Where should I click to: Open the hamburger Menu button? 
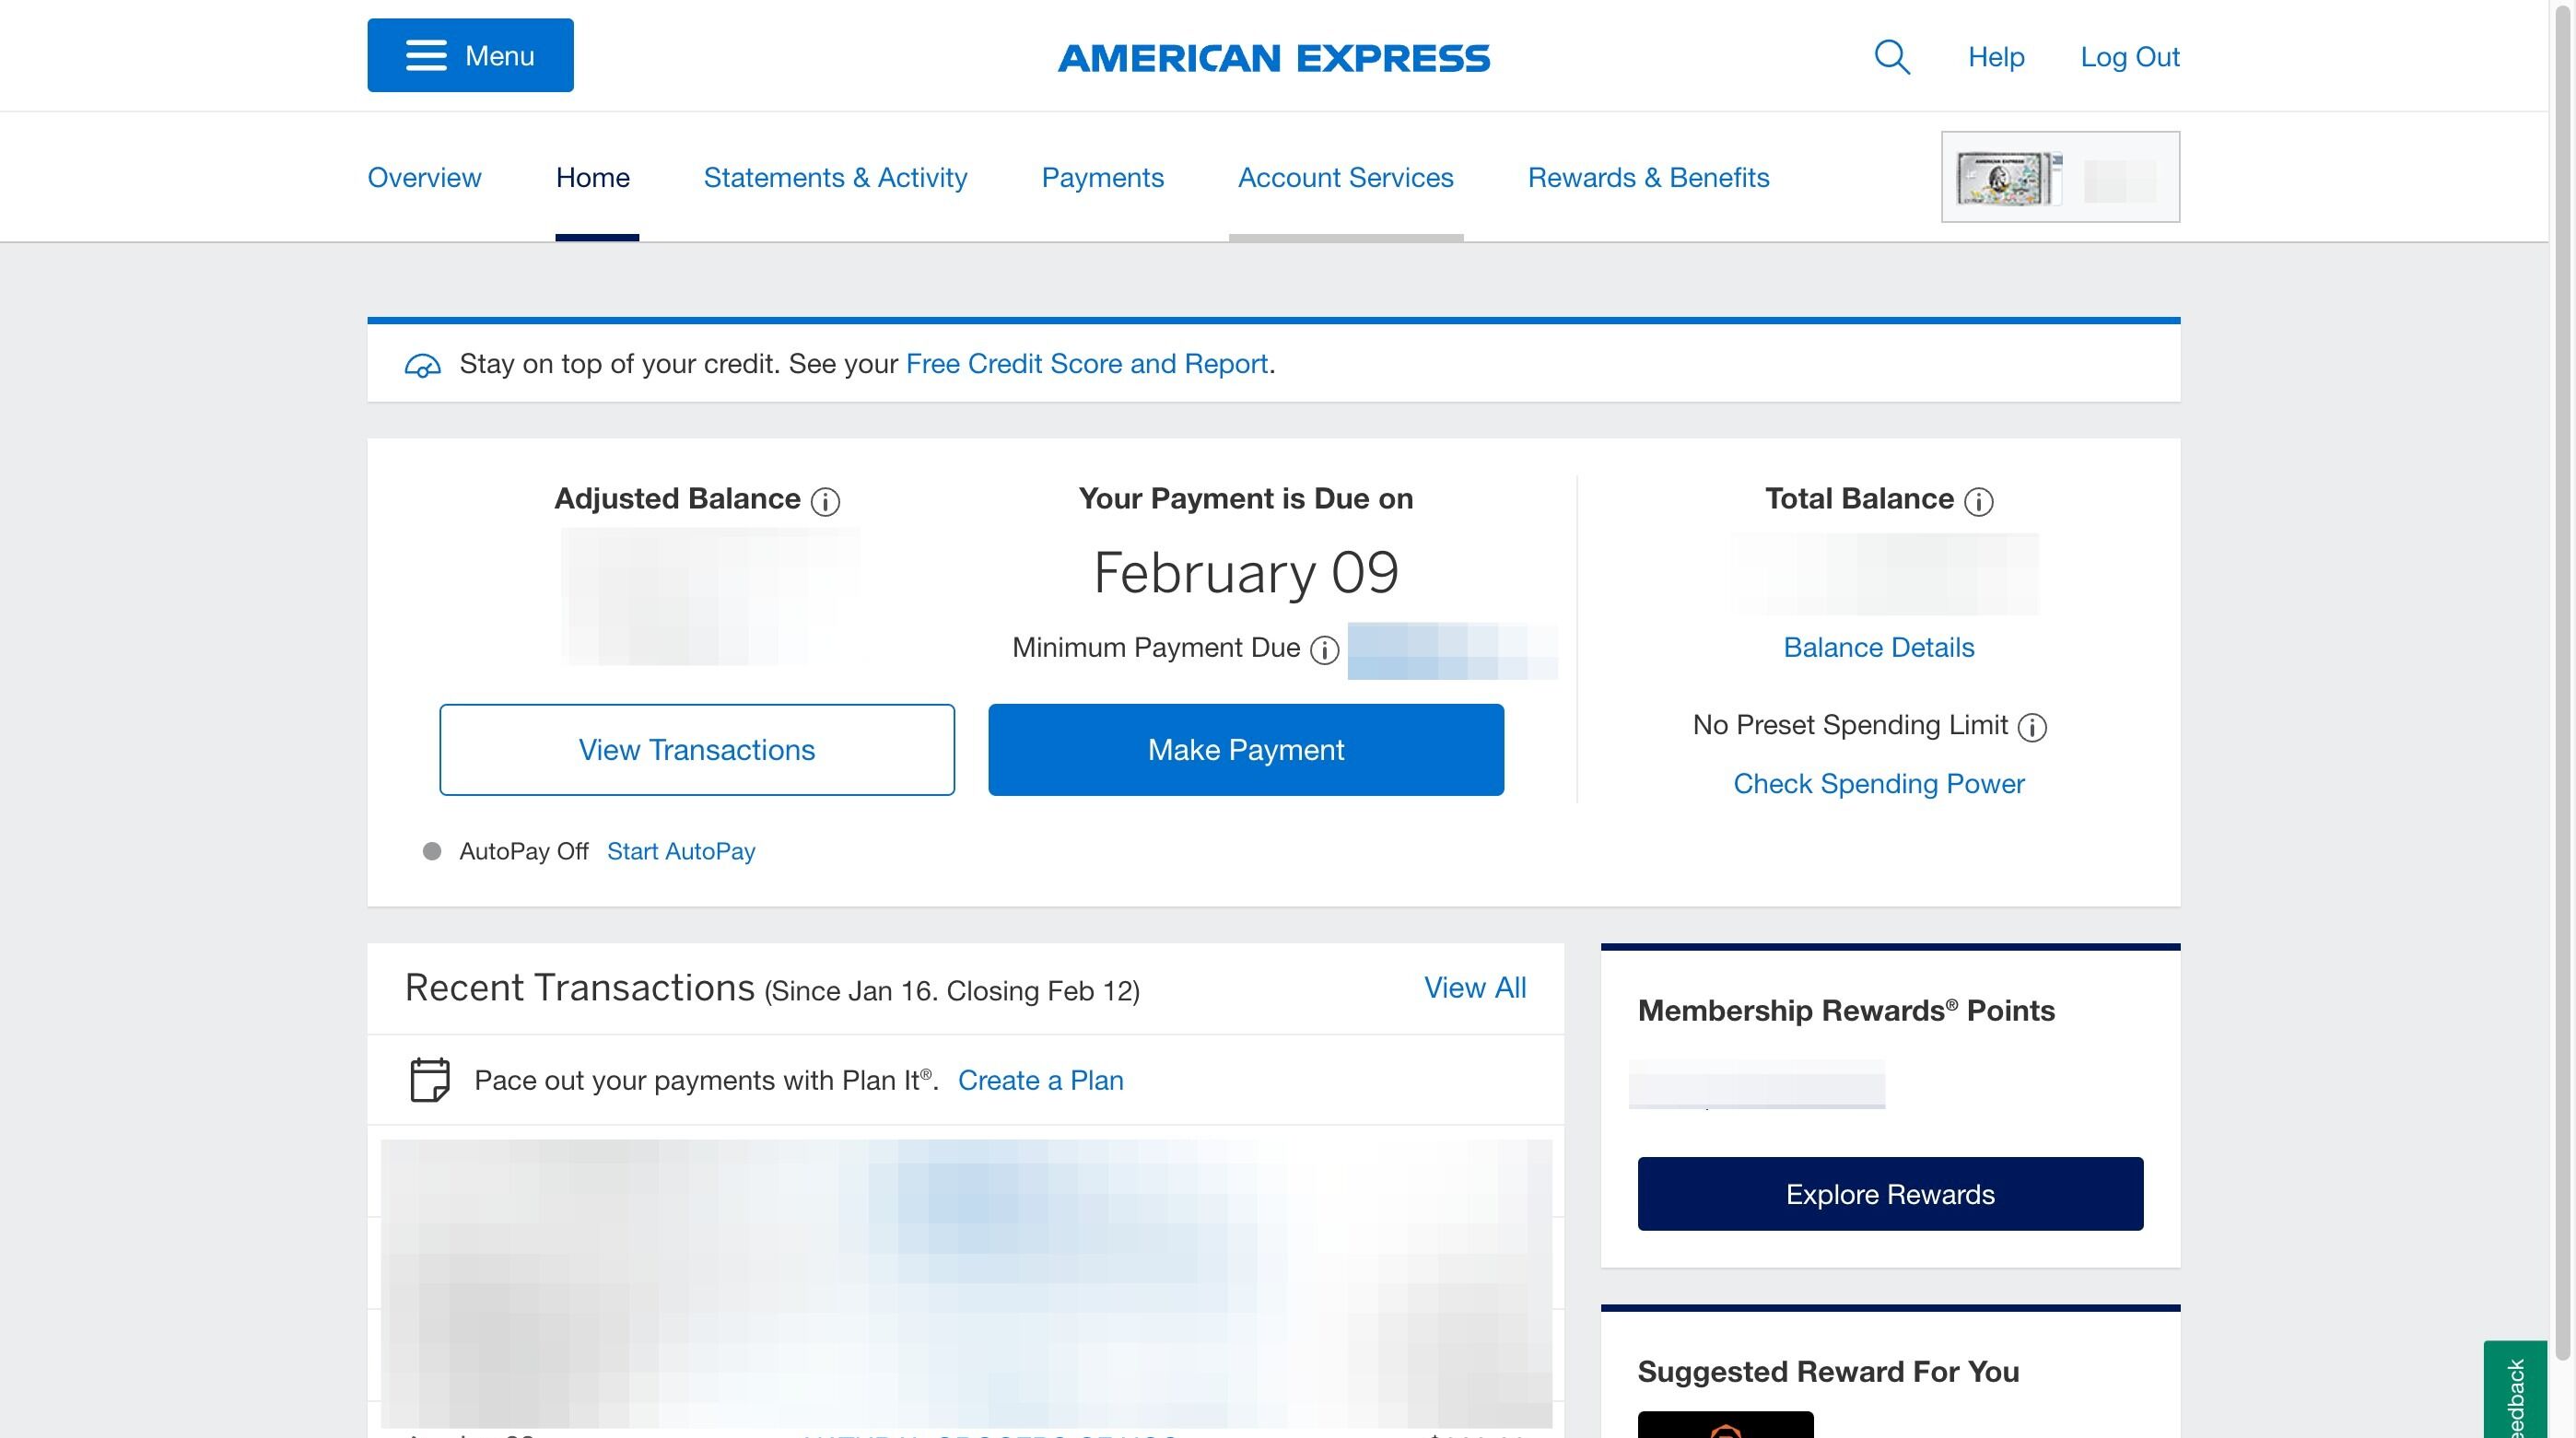[470, 55]
